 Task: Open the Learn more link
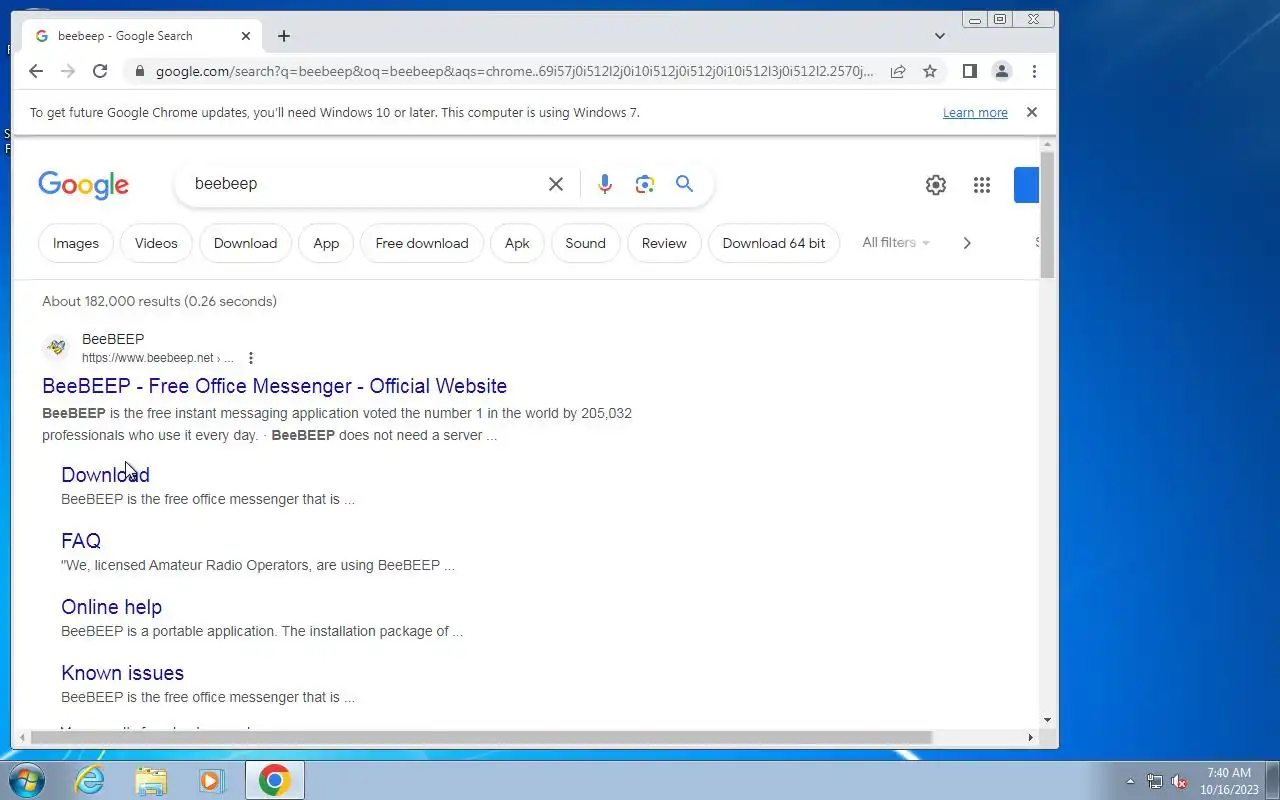point(975,113)
